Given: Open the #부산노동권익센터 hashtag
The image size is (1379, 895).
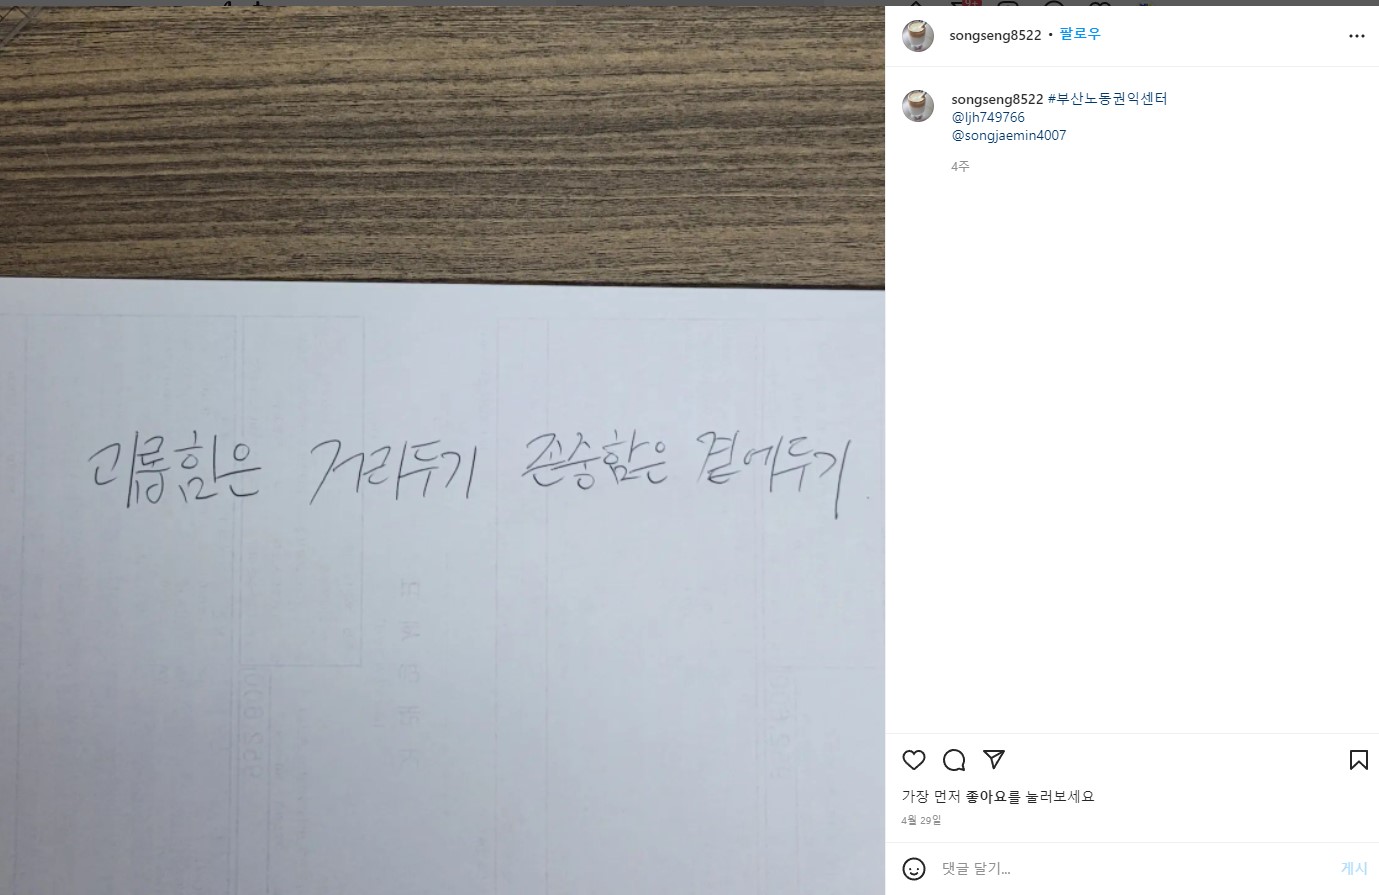Looking at the screenshot, I should tap(1107, 99).
